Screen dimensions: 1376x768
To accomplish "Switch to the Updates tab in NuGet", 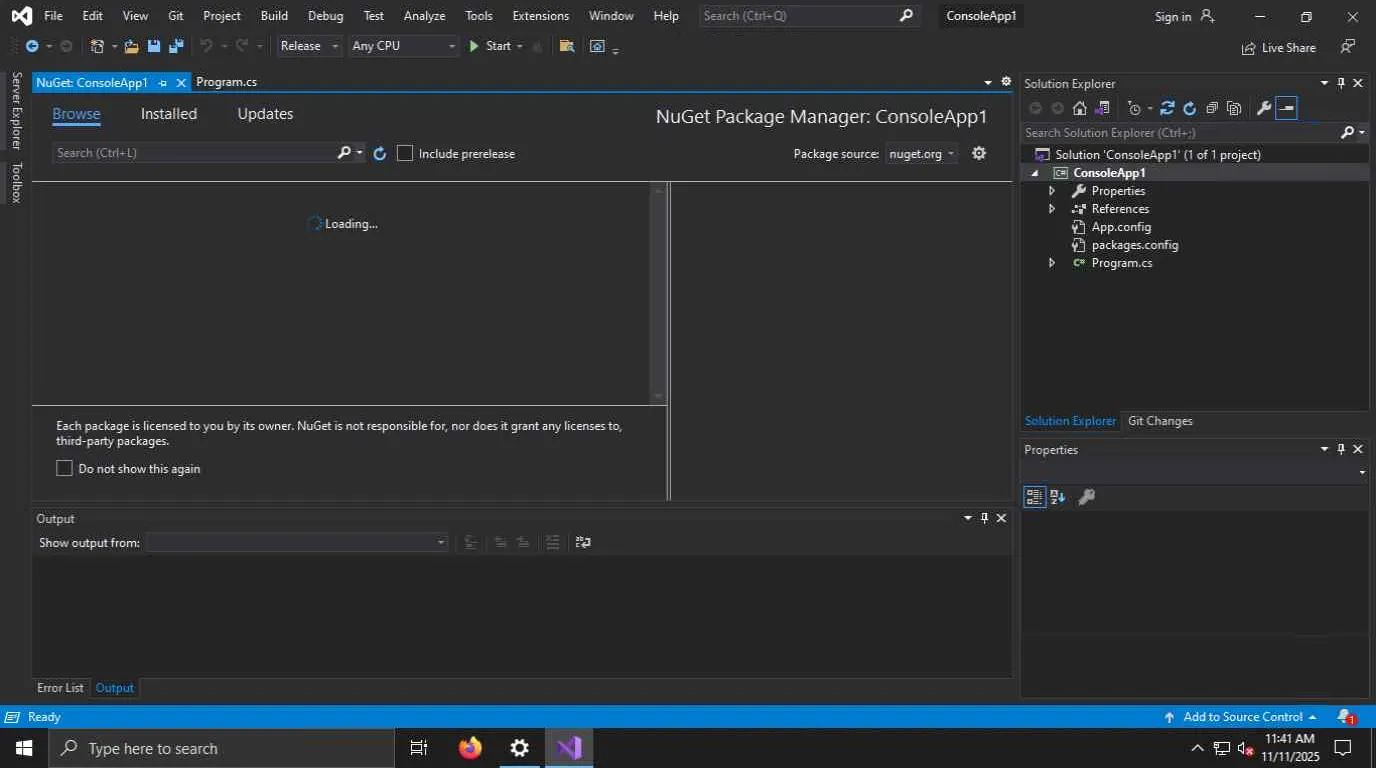I will point(265,114).
